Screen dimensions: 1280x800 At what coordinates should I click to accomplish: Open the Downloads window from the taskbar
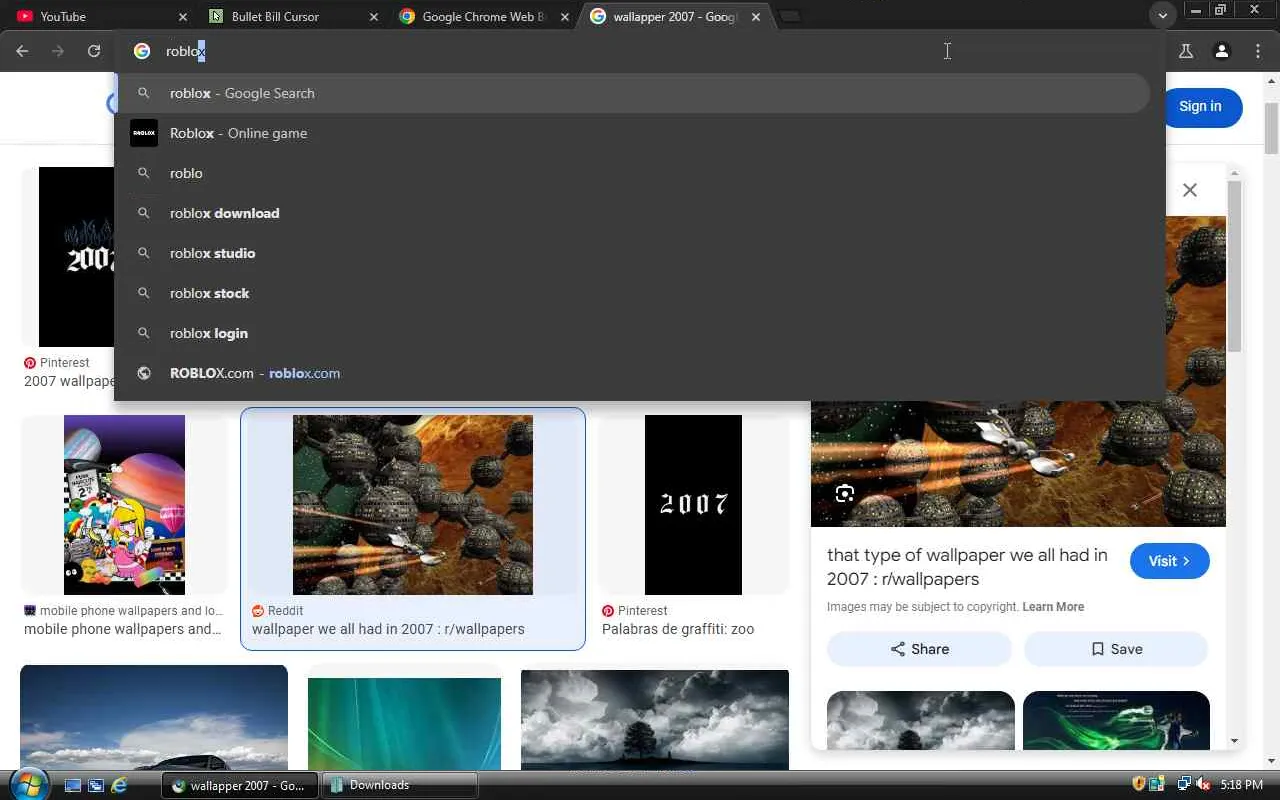[x=401, y=785]
